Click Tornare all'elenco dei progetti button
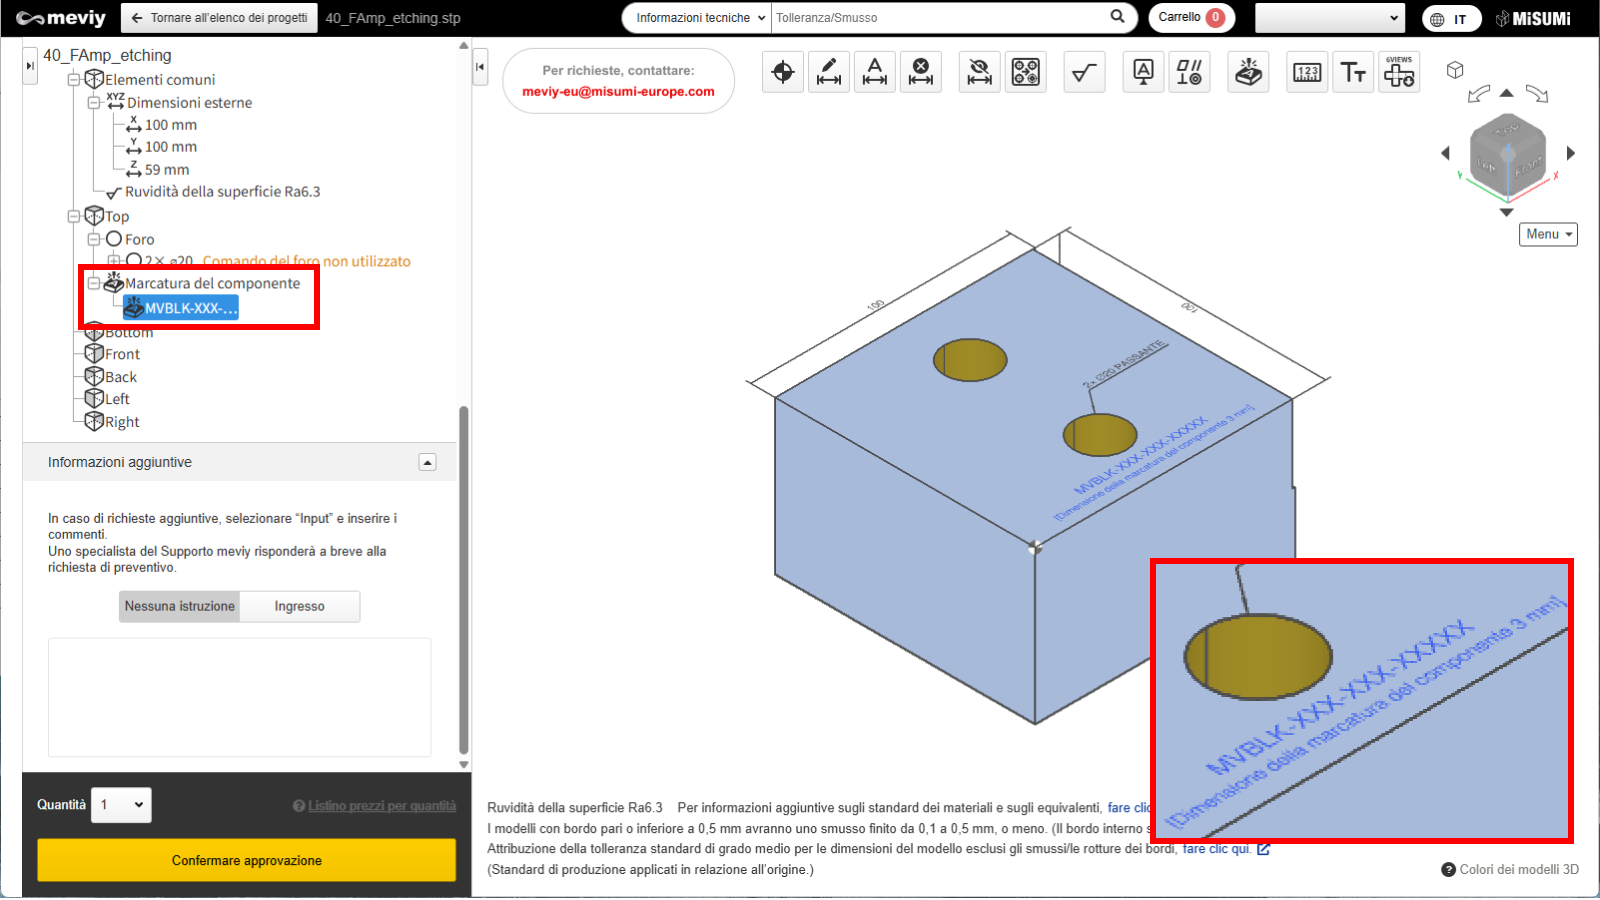The height and width of the screenshot is (900, 1600). pyautogui.click(x=220, y=18)
